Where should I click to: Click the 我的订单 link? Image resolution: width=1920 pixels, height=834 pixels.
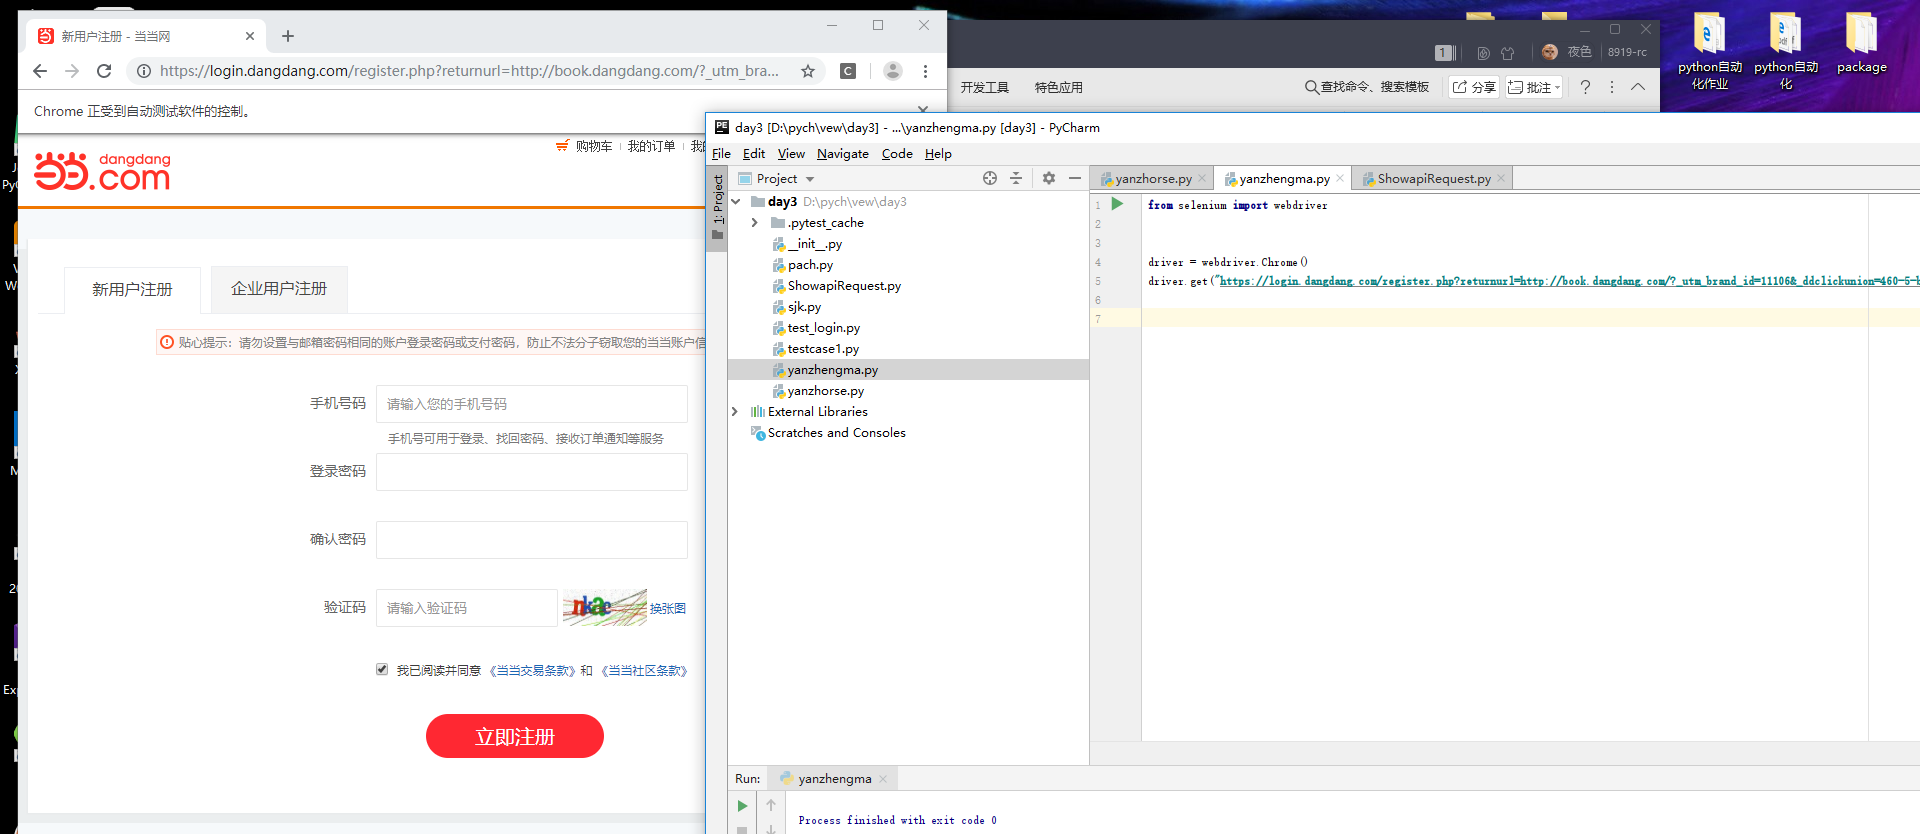652,146
